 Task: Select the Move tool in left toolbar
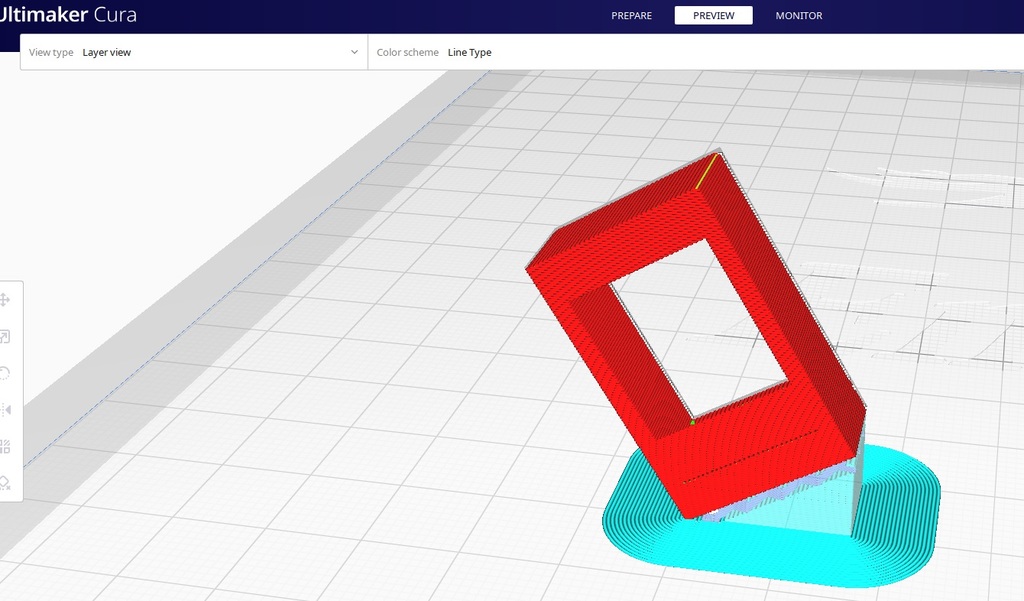[x=5, y=299]
